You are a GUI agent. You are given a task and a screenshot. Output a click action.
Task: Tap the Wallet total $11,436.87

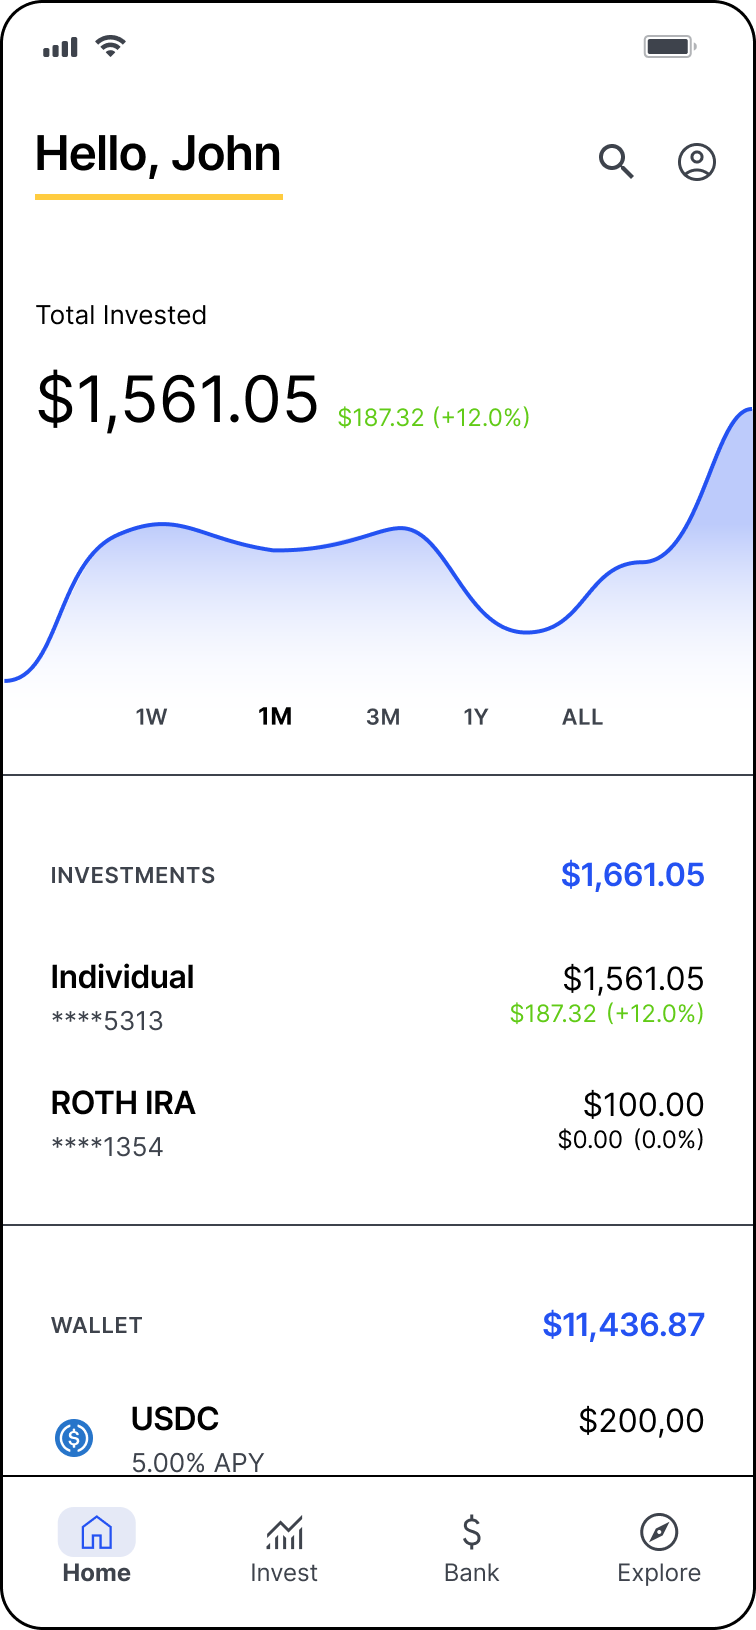tap(623, 1325)
